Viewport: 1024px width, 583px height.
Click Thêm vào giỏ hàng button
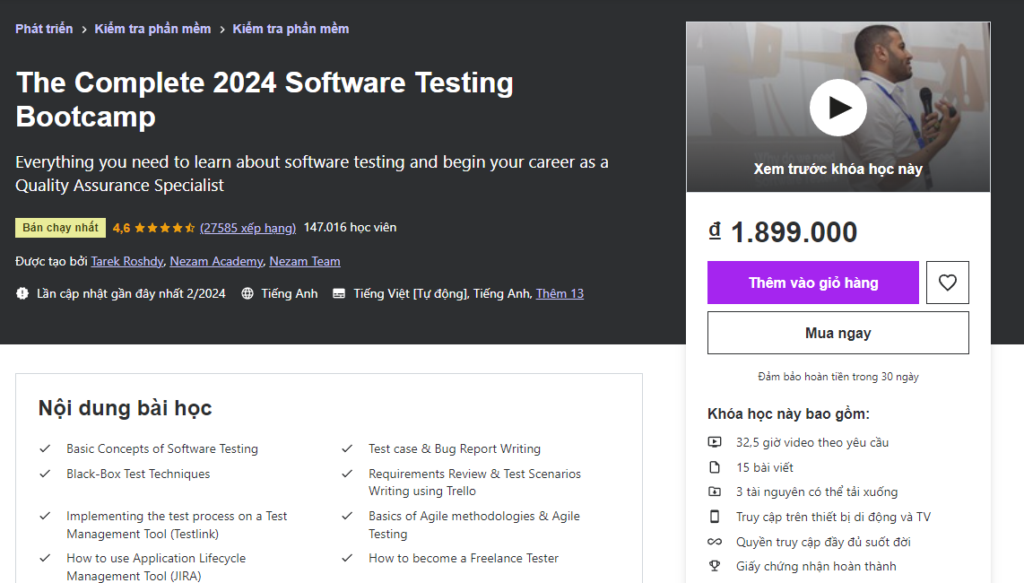pos(813,283)
